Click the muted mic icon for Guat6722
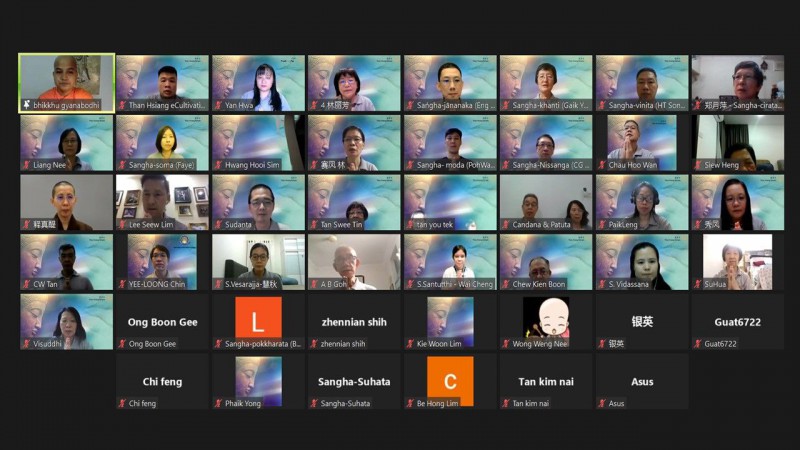This screenshot has height=450, width=800. tap(698, 344)
